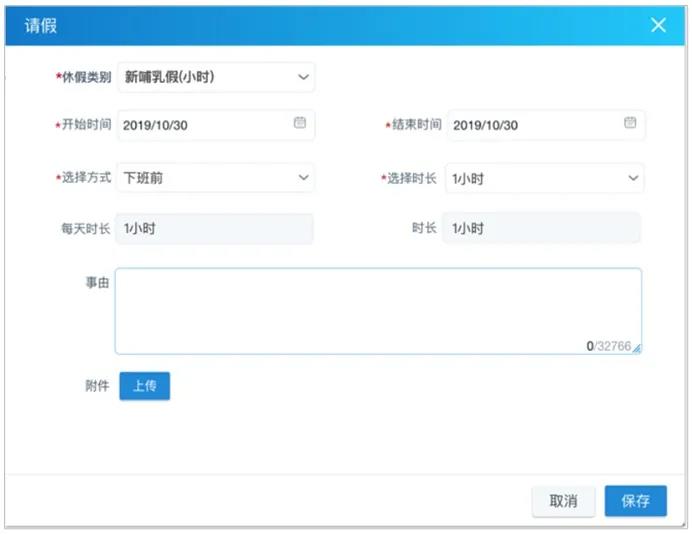The width and height of the screenshot is (692, 534).
Task: Click the 附件 attachment label
Action: click(97, 386)
